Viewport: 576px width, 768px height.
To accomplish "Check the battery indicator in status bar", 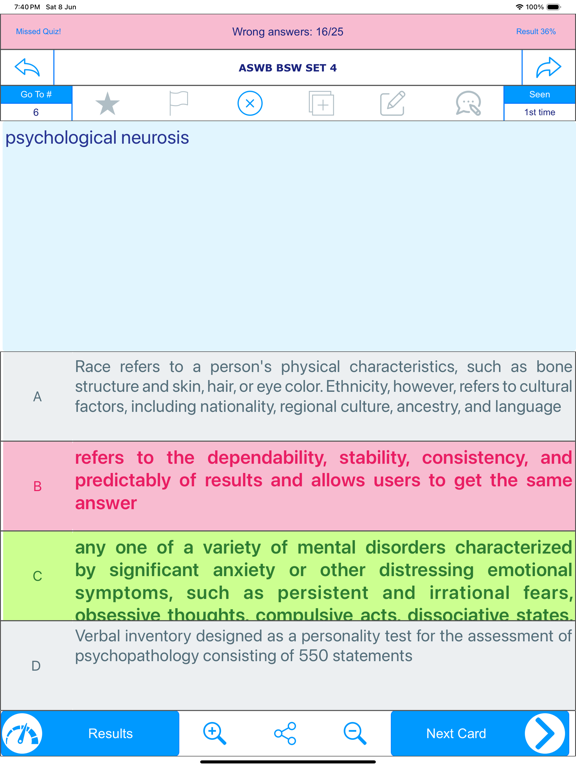I will point(553,7).
